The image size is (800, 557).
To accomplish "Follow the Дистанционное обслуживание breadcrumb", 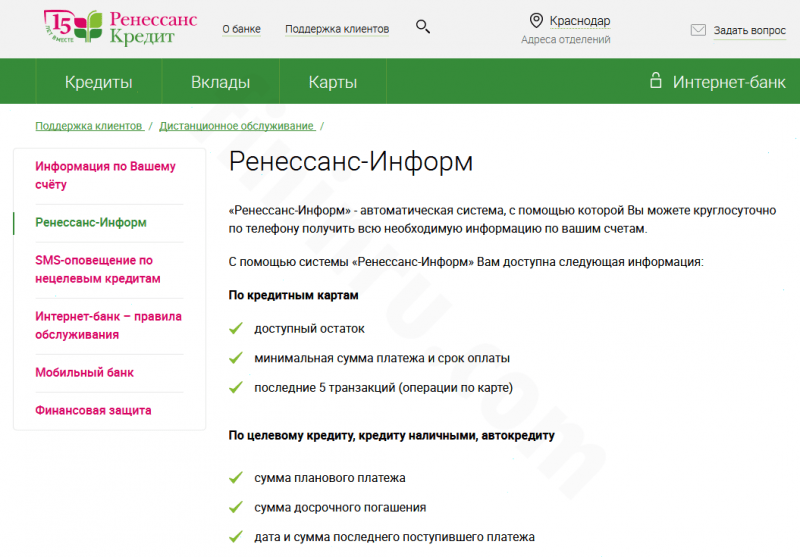I will click(x=237, y=126).
